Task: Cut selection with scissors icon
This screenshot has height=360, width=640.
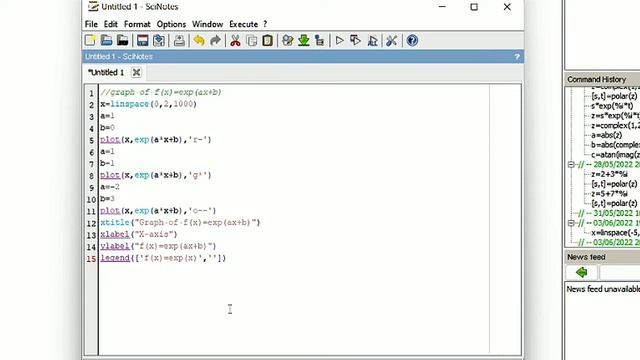Action: point(235,40)
